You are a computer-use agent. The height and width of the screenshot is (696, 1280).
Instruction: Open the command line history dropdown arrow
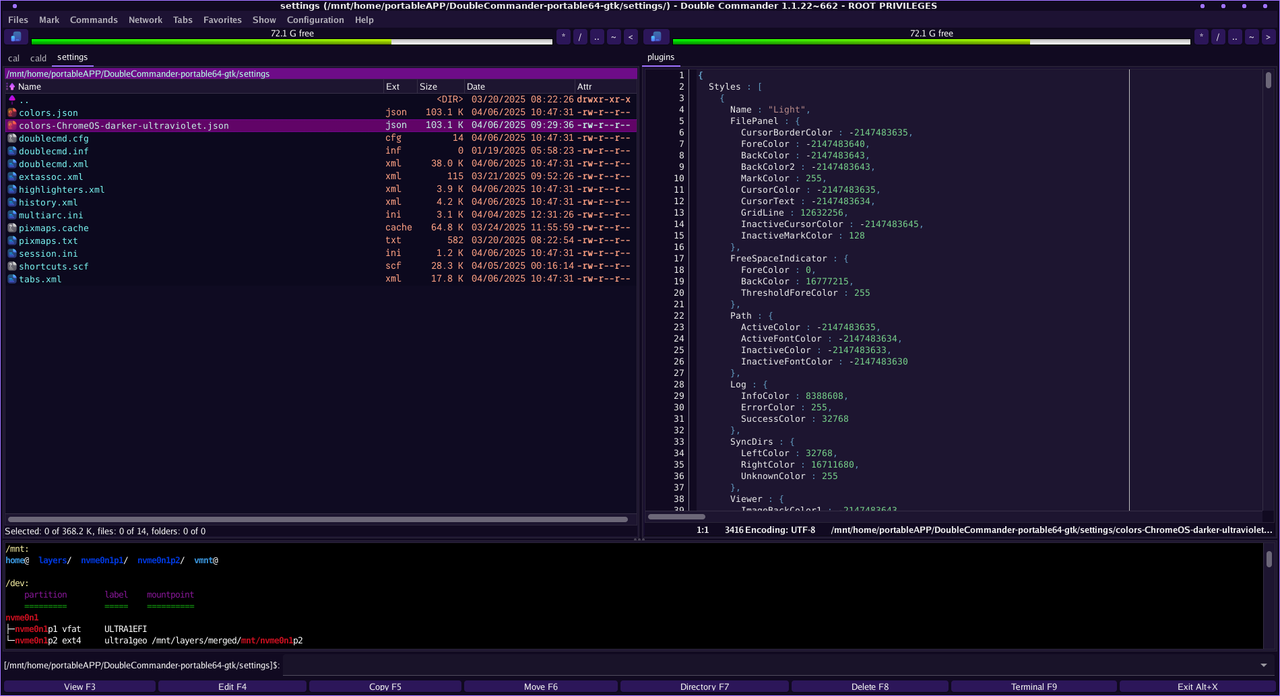1265,665
